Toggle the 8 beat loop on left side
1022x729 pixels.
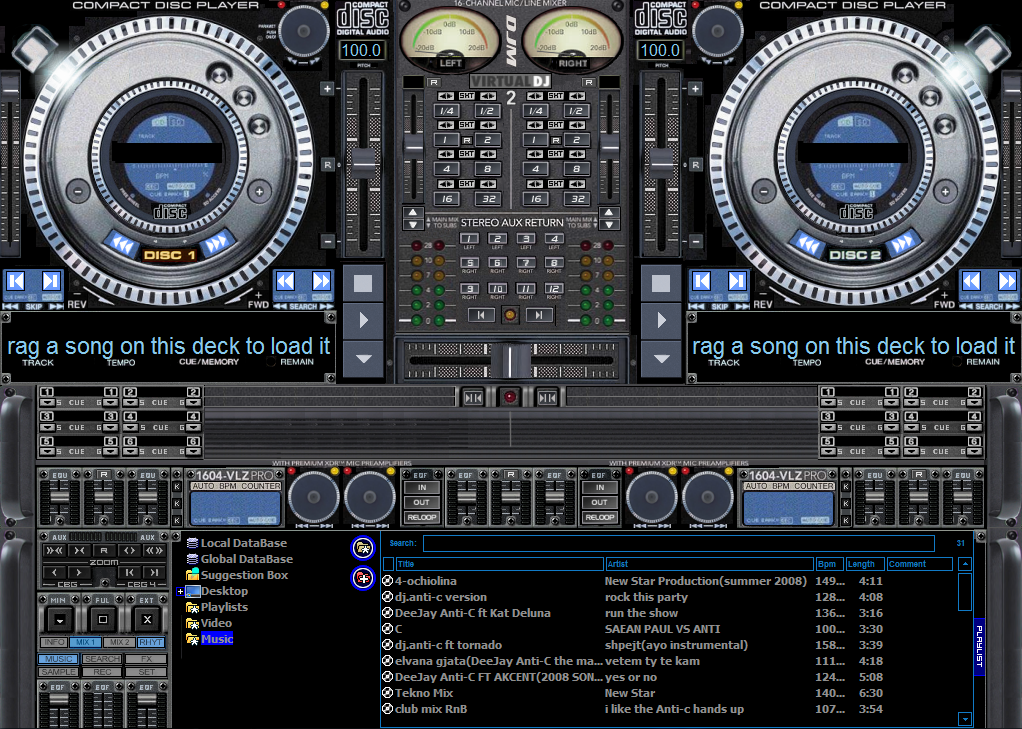click(x=488, y=169)
